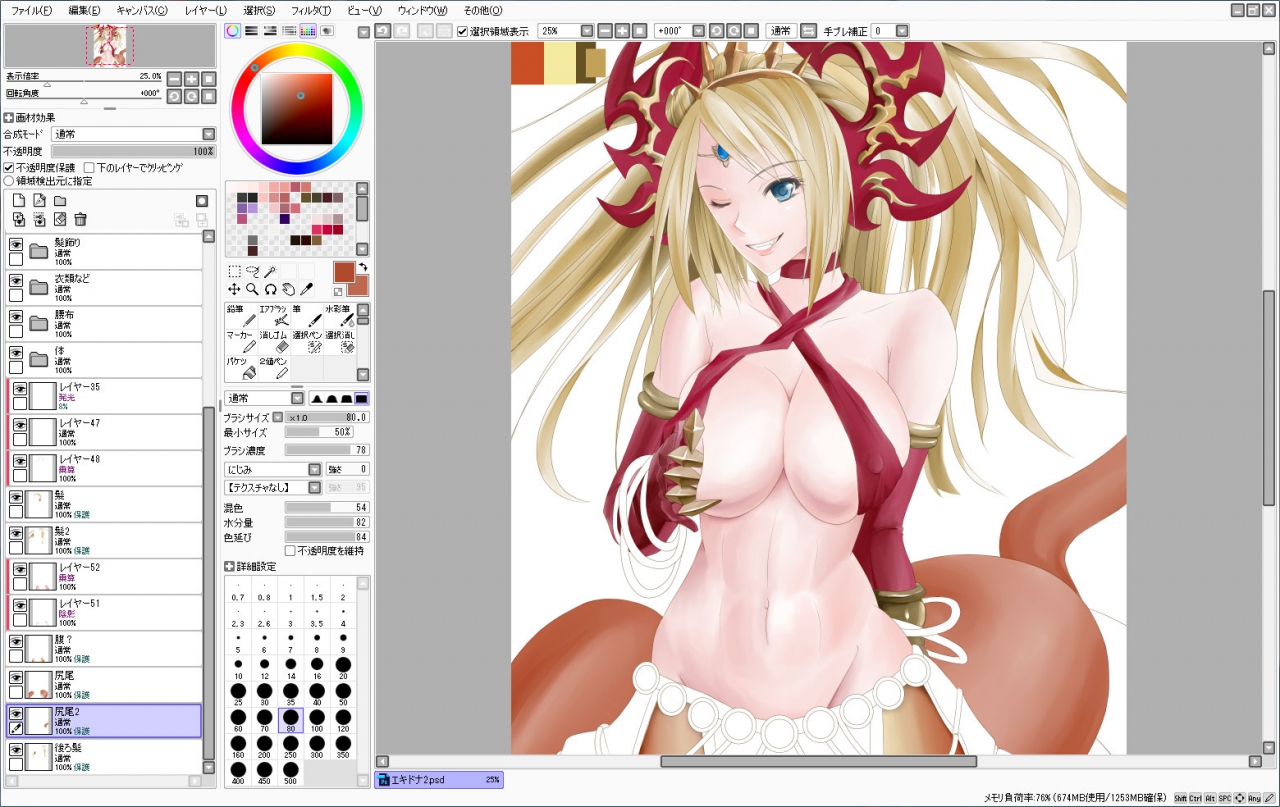This screenshot has width=1280, height=807.
Task: Pick the magic wand tool
Action: point(270,271)
